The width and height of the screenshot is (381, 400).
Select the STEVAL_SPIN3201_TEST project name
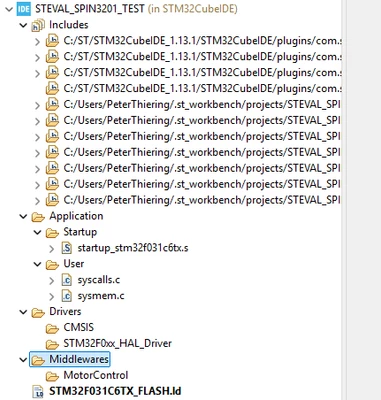(x=90, y=9)
